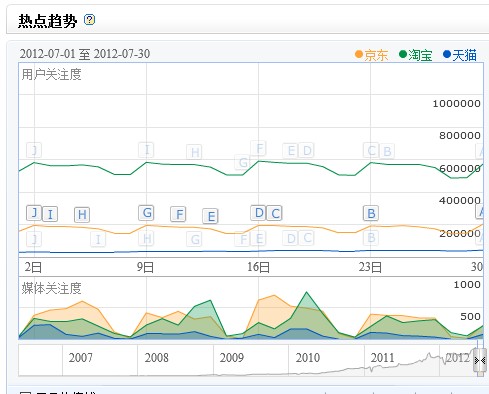The image size is (489, 394).
Task: Grab the range slider handle at 2012
Action: tap(480, 360)
